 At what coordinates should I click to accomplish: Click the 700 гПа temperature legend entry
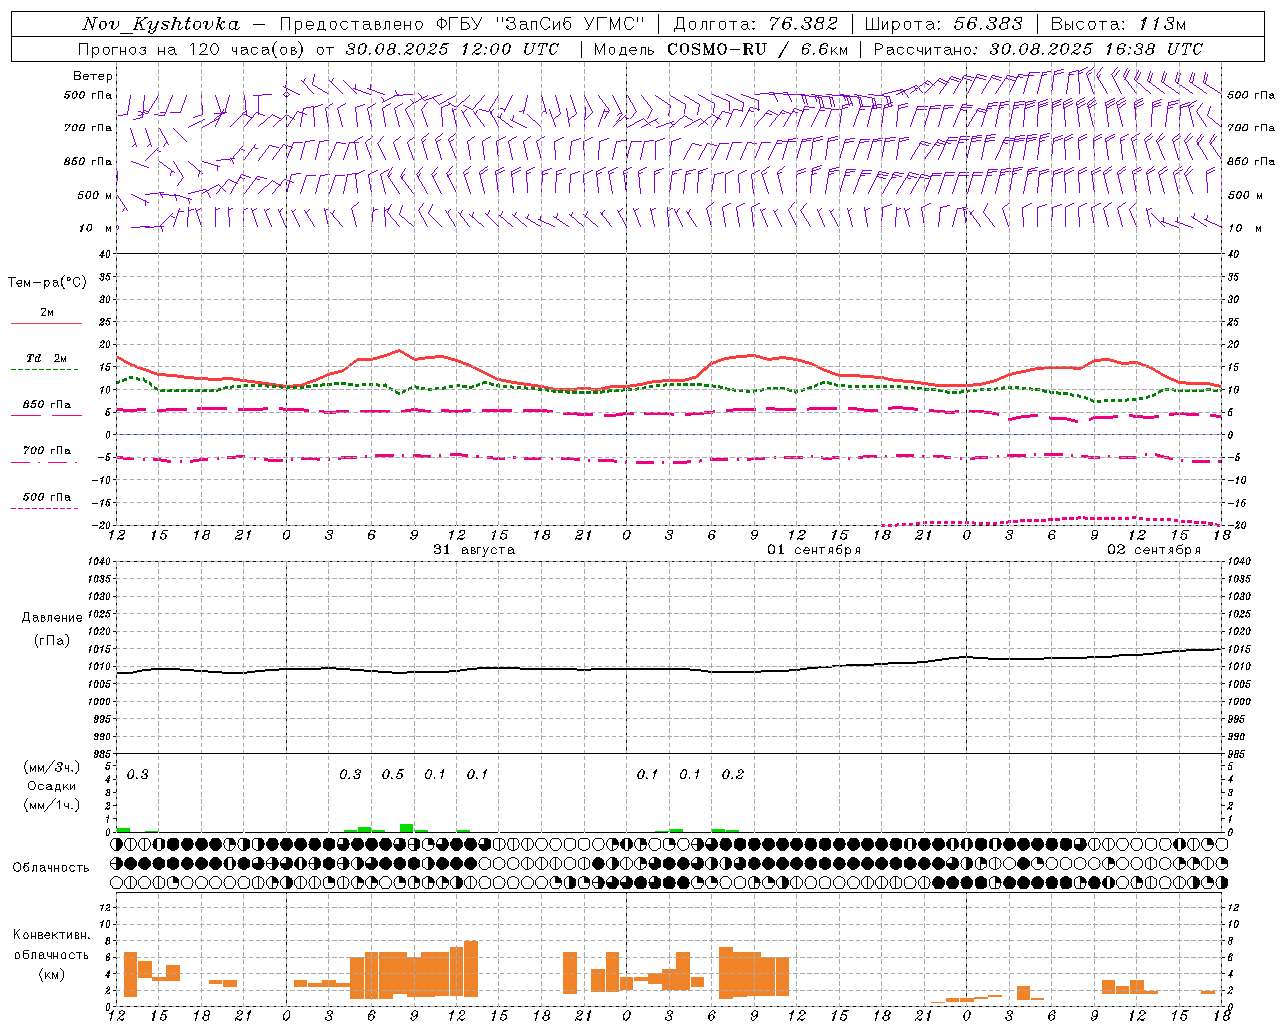47,450
